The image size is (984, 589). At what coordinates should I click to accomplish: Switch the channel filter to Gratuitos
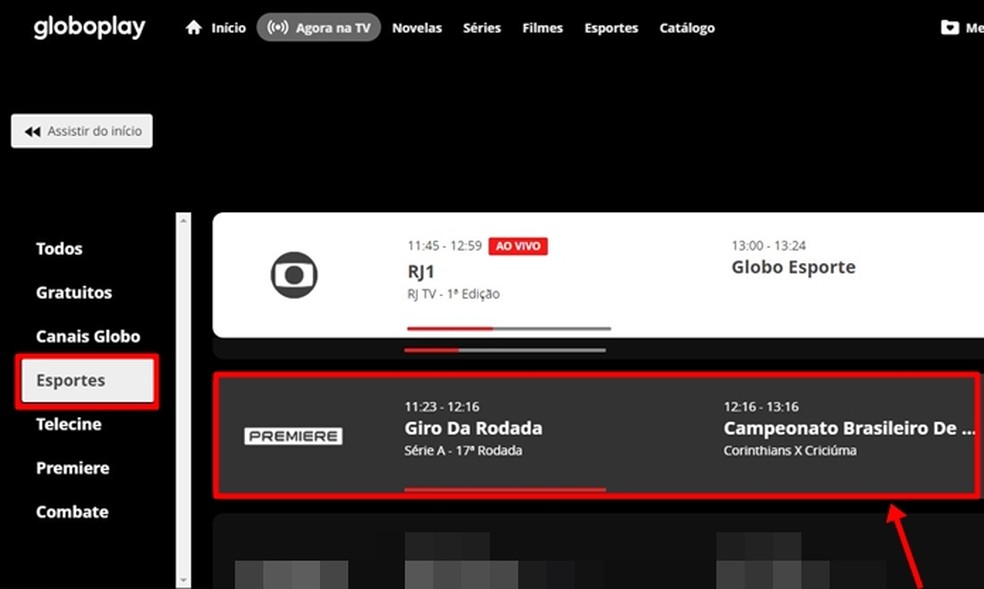click(73, 292)
